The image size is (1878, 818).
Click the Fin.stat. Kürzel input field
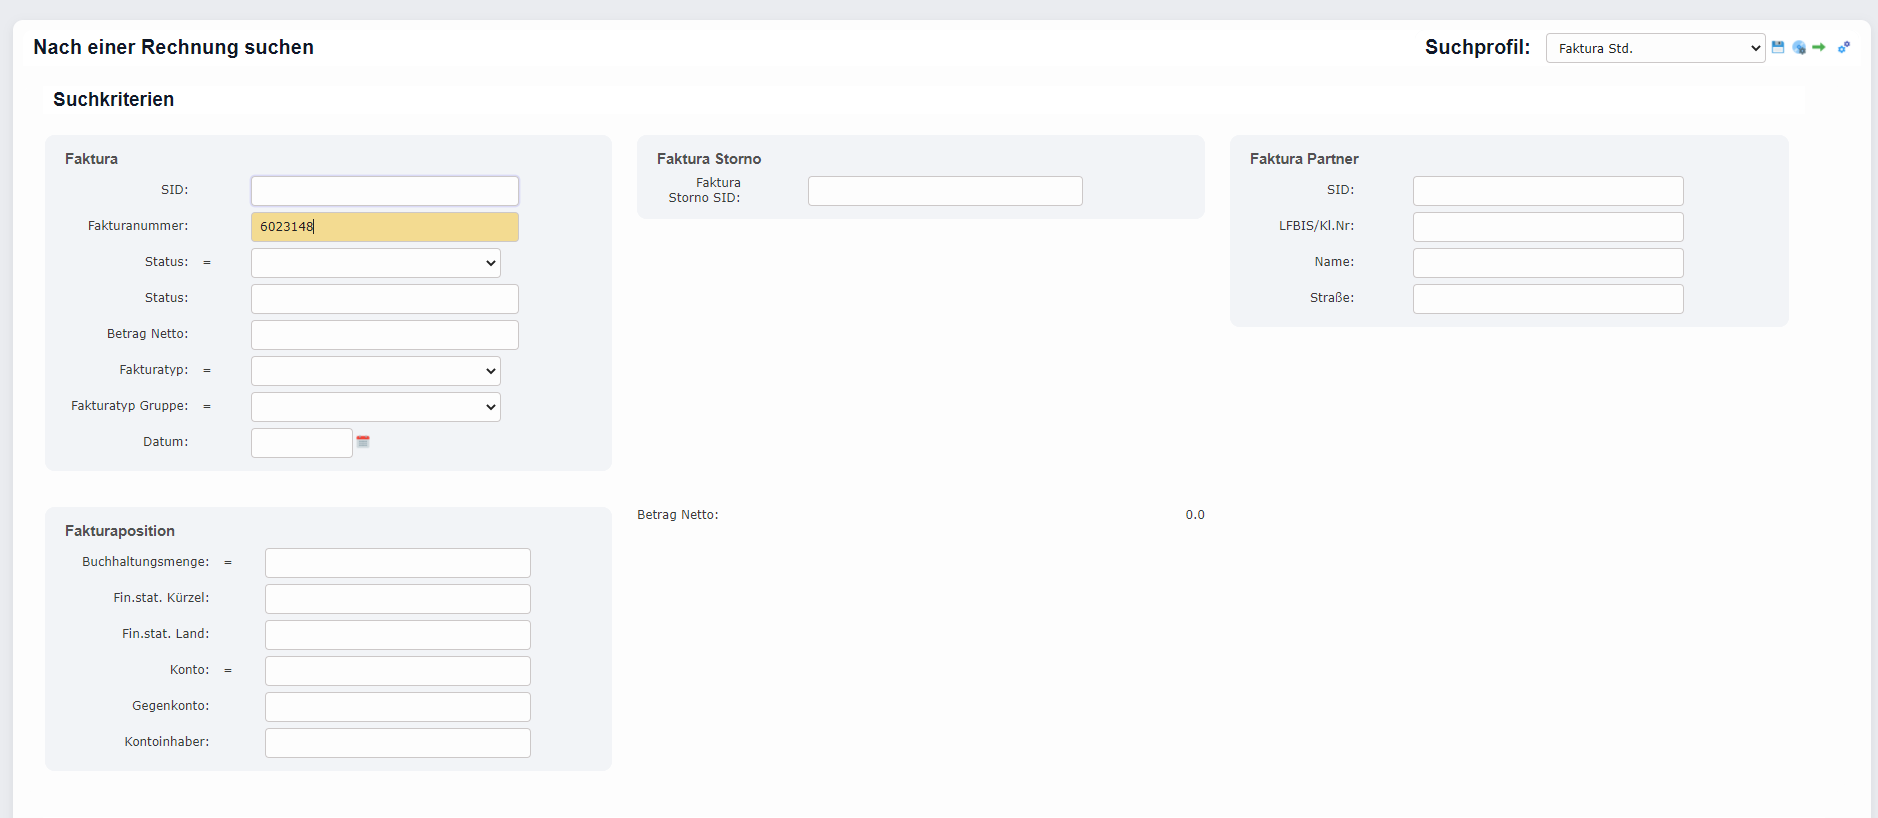coord(397,599)
